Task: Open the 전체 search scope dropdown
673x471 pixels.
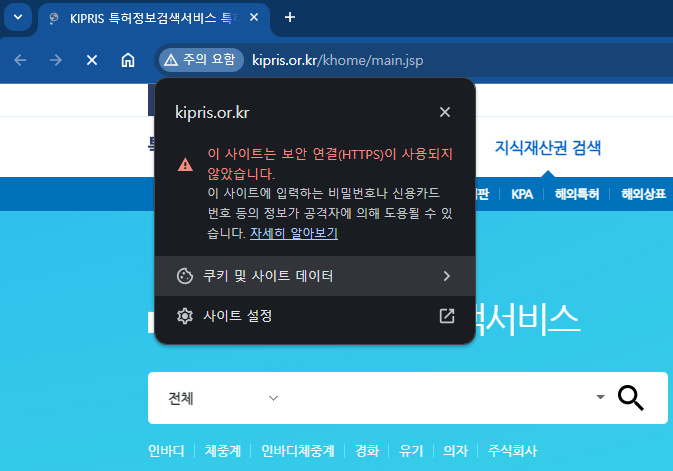Action: tap(223, 398)
